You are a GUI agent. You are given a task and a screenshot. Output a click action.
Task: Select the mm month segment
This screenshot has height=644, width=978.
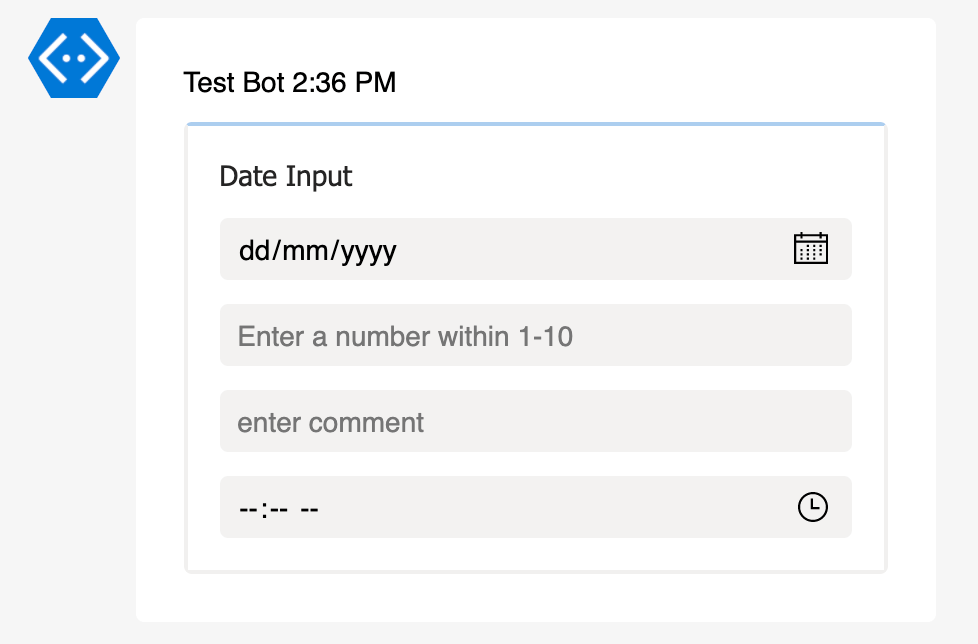point(305,251)
